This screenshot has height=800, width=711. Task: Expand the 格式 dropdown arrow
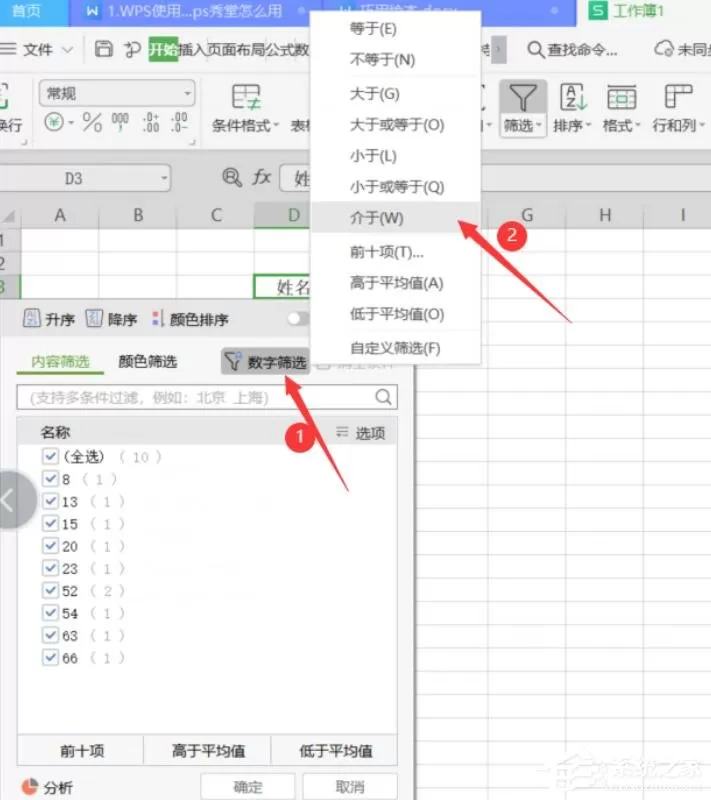coord(637,125)
